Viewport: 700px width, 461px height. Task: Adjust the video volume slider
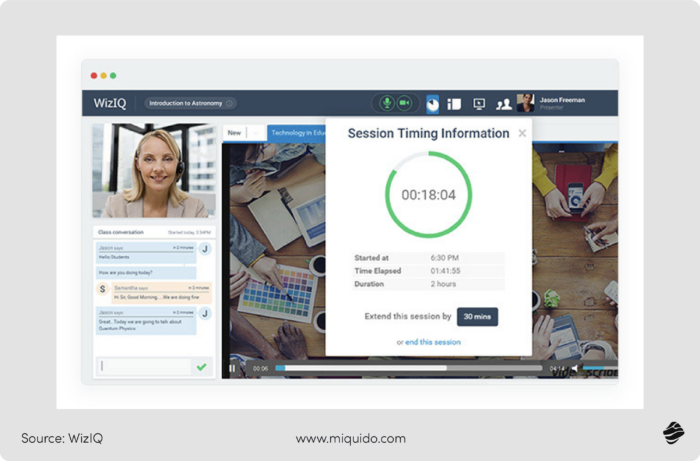[x=600, y=368]
